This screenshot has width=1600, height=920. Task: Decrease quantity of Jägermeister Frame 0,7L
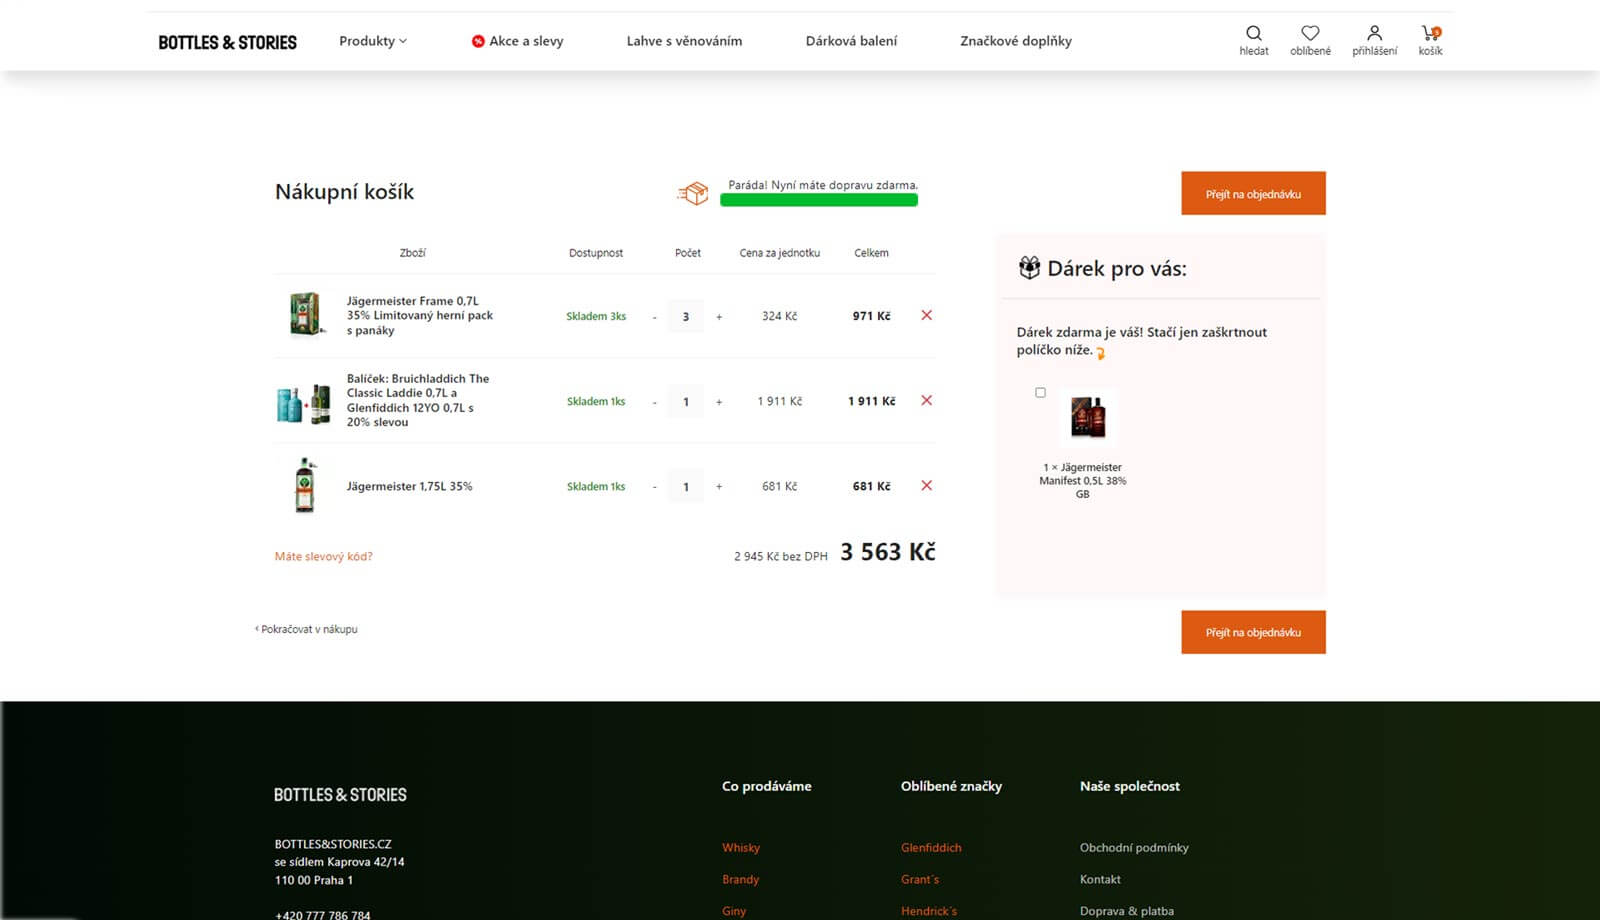[x=654, y=317]
